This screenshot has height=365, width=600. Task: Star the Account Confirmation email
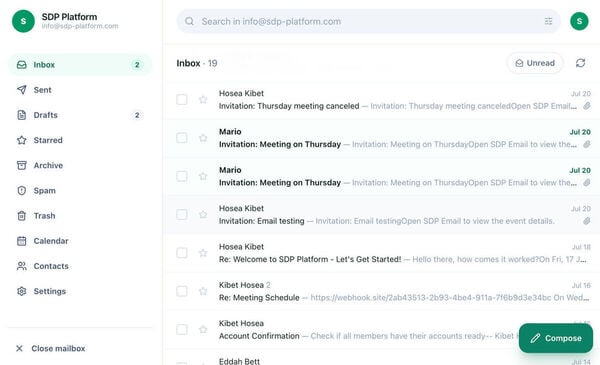[203, 329]
